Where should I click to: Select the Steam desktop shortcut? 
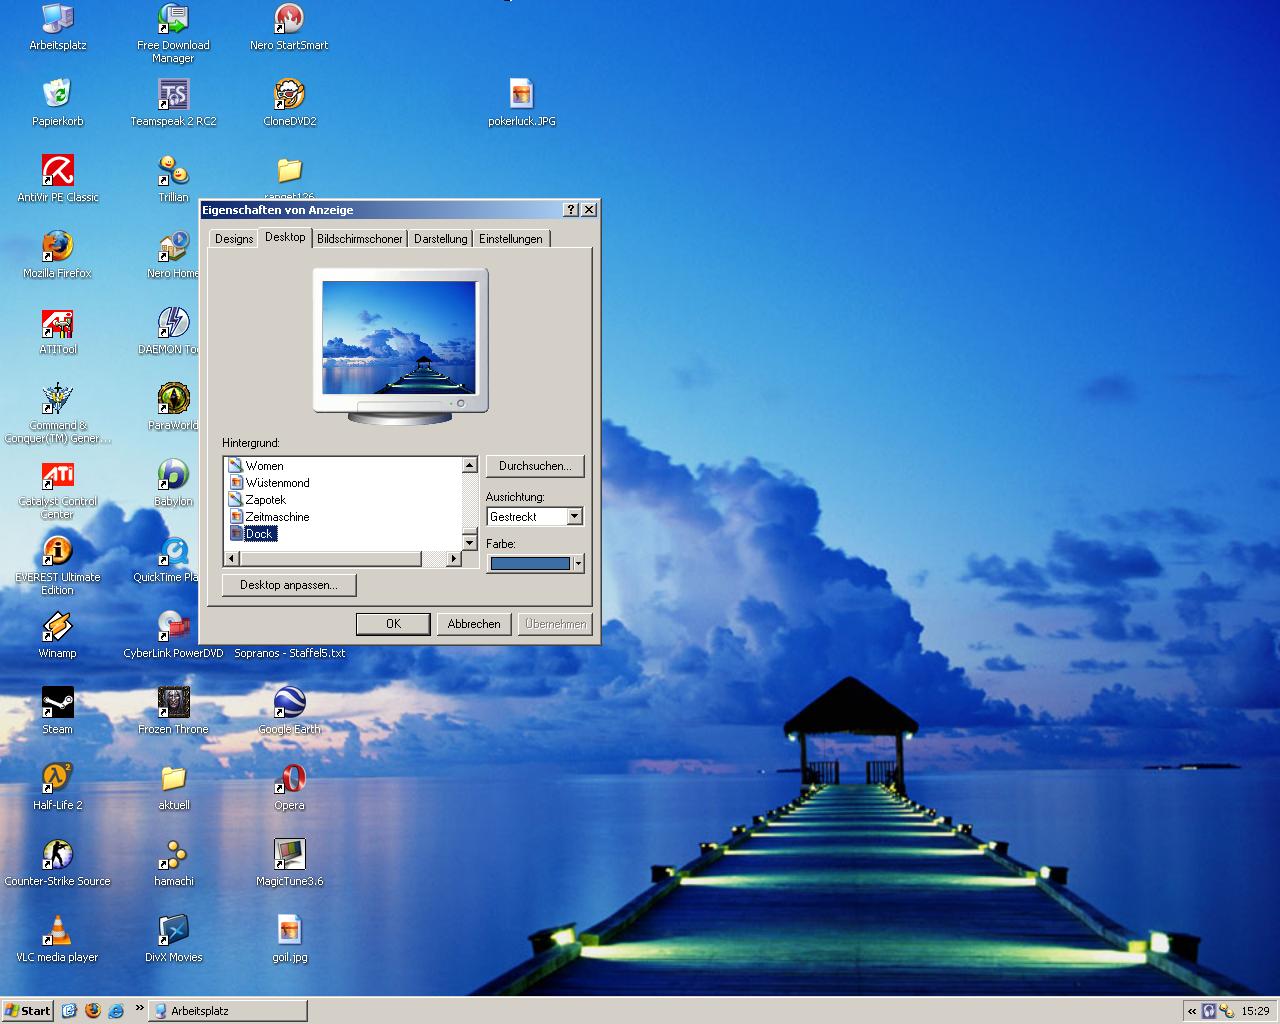point(57,703)
